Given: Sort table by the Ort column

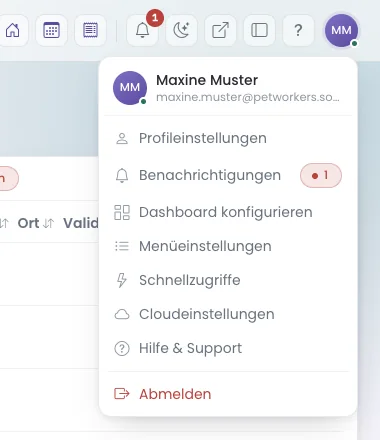Looking at the screenshot, I should pyautogui.click(x=28, y=223).
